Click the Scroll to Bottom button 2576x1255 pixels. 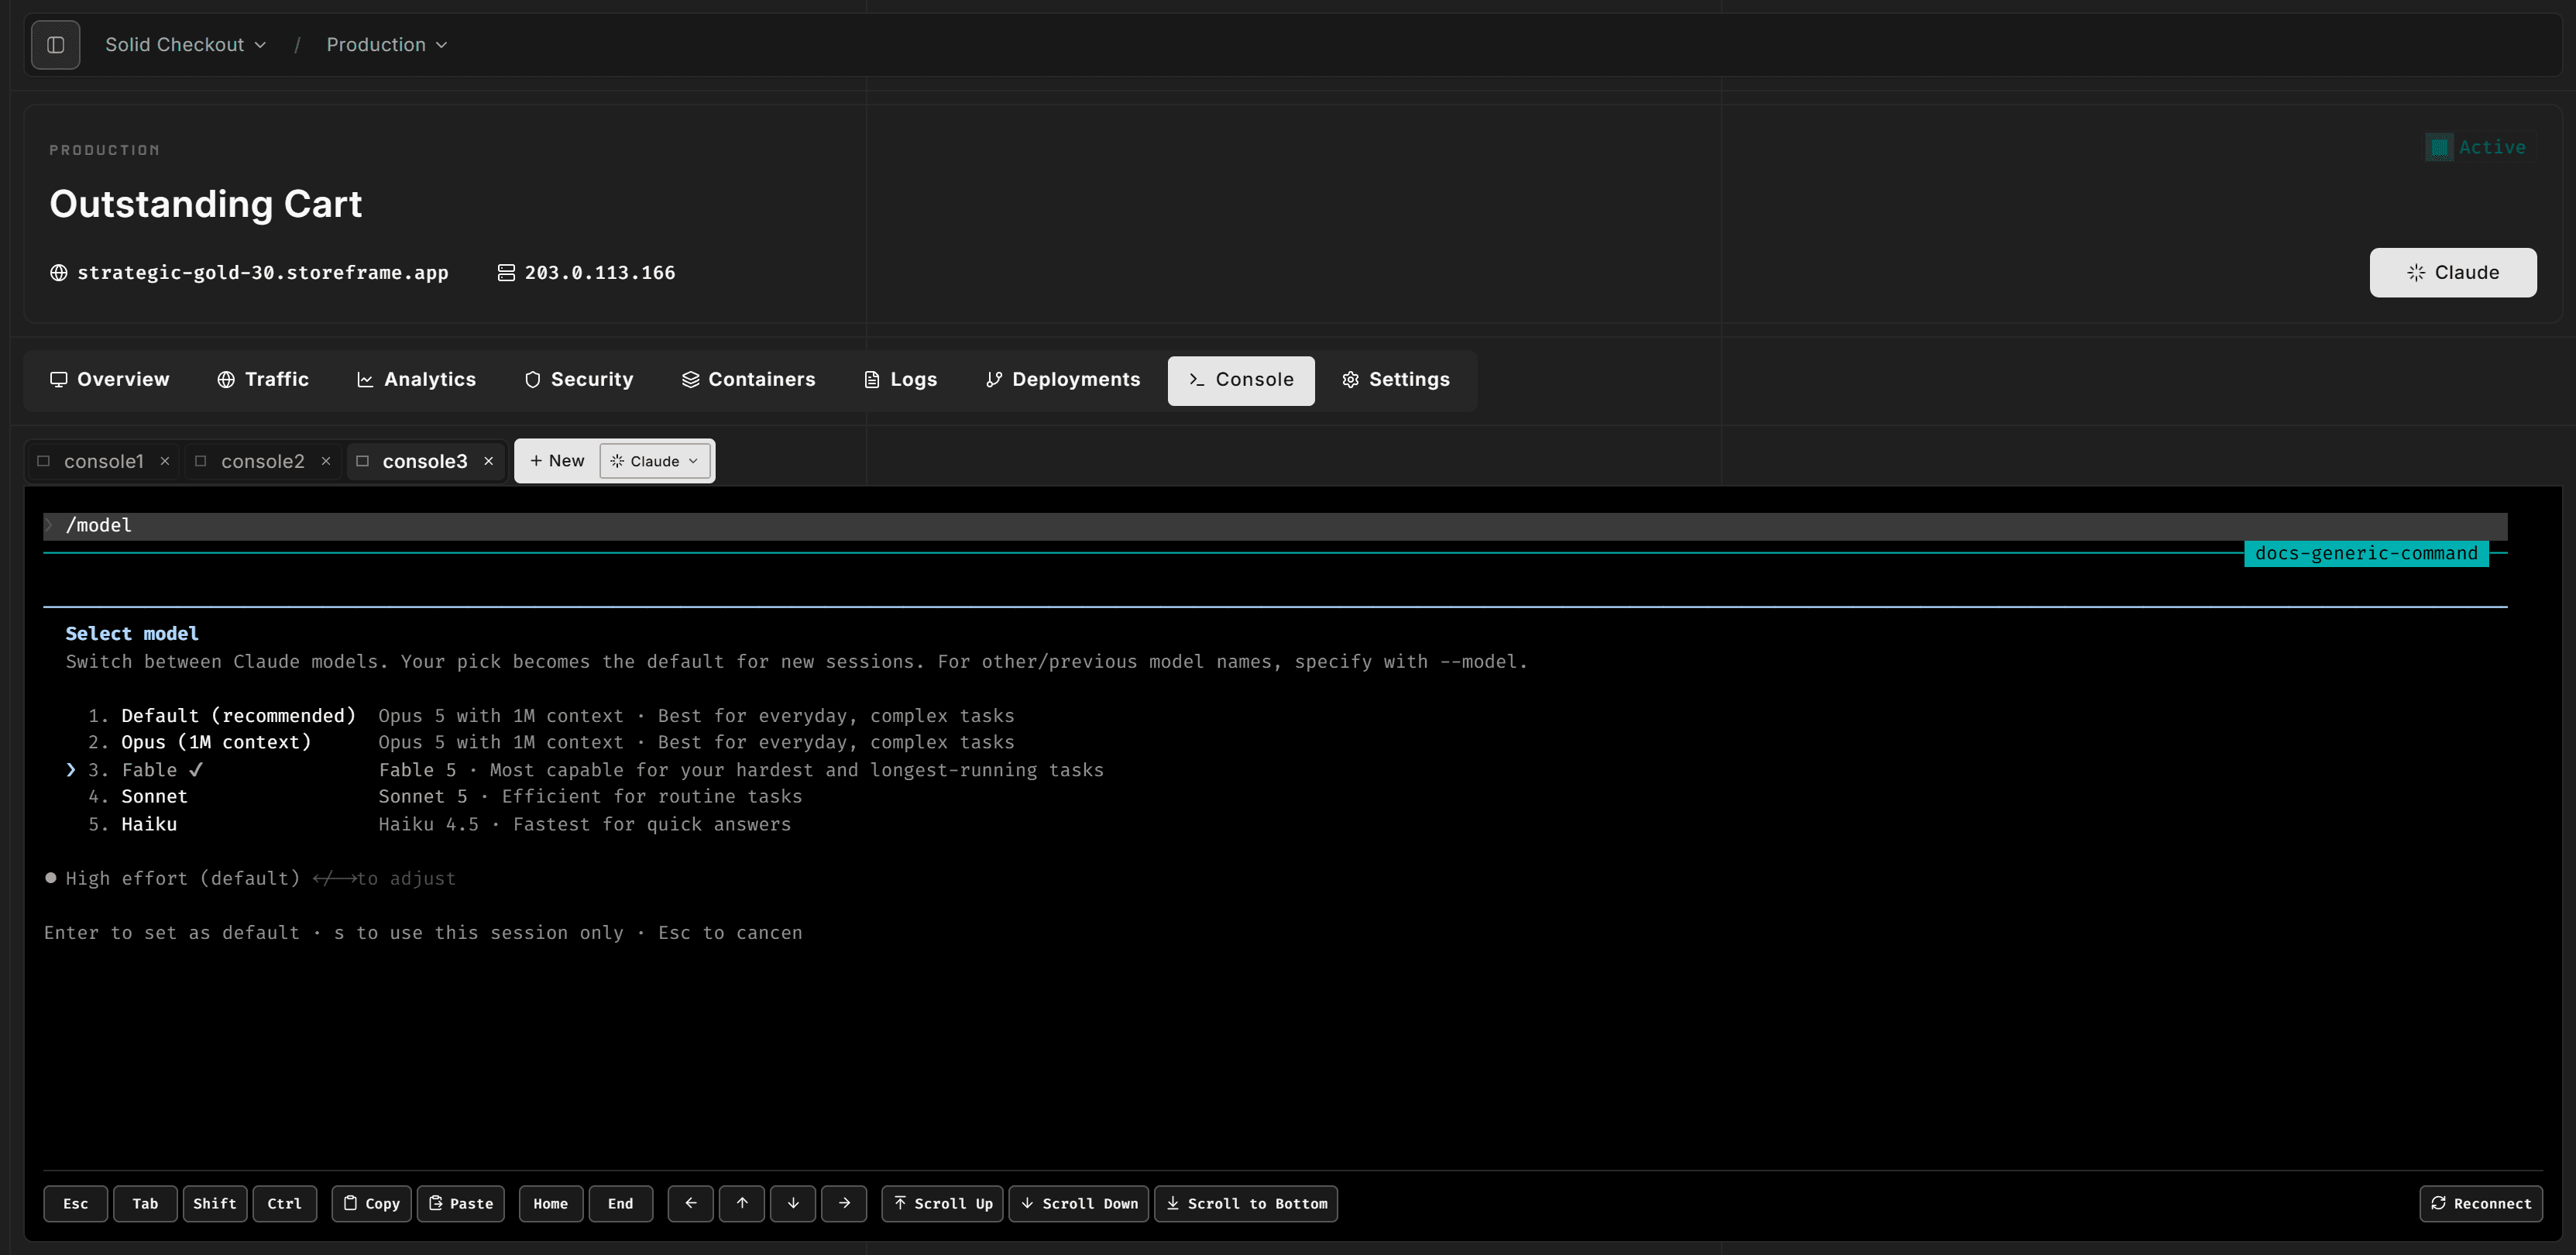(1246, 1204)
